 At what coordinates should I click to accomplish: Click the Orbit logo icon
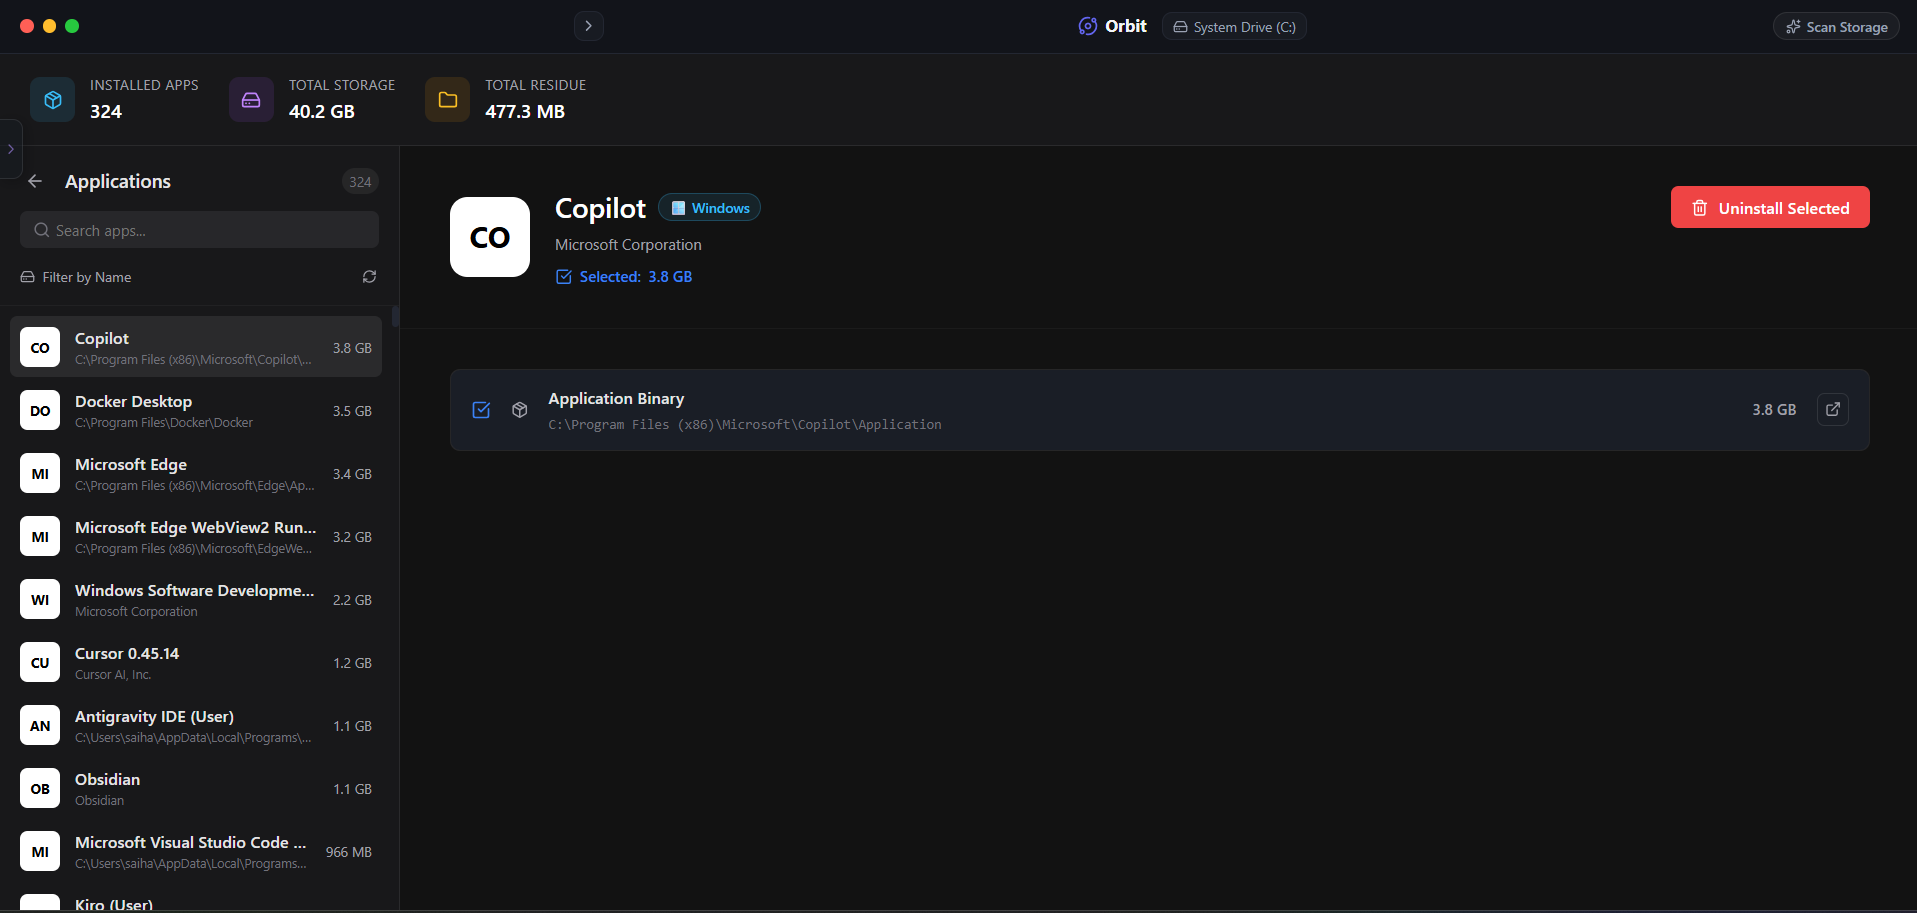pyautogui.click(x=1087, y=26)
